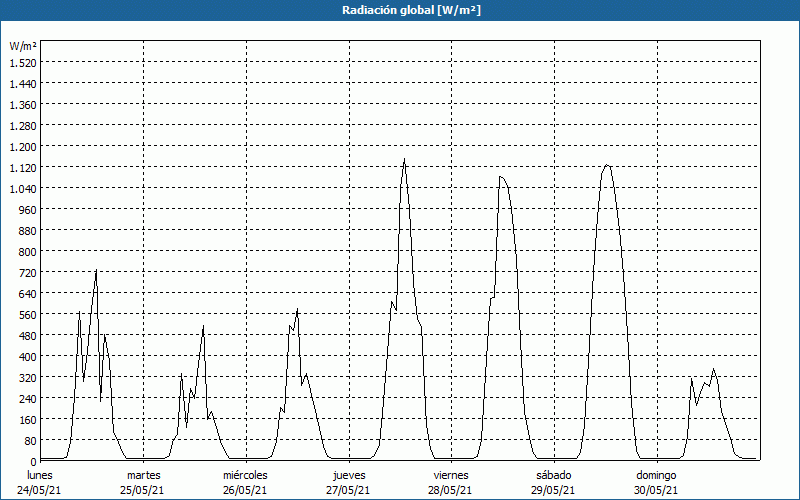Click the 720 y-axis value
Image resolution: width=800 pixels, height=500 pixels.
click(x=28, y=272)
